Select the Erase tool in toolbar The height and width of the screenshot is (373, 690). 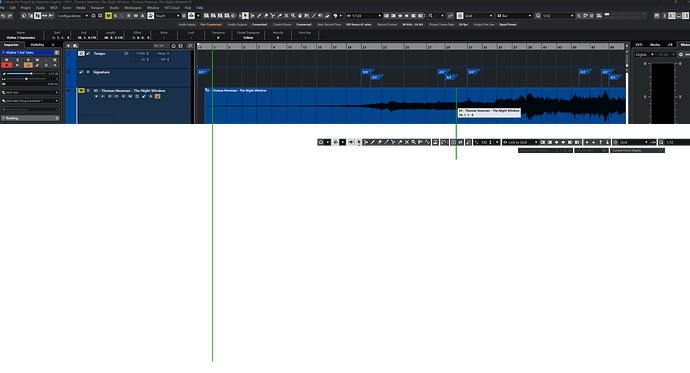coord(266,16)
